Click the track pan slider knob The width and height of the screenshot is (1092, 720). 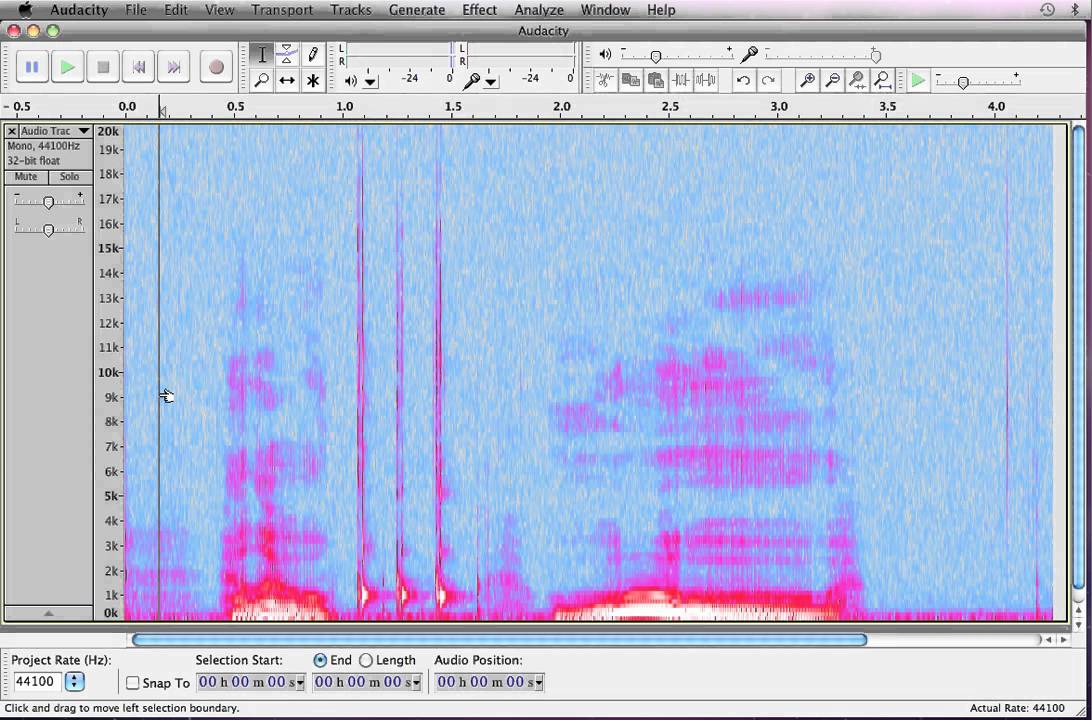point(48,230)
